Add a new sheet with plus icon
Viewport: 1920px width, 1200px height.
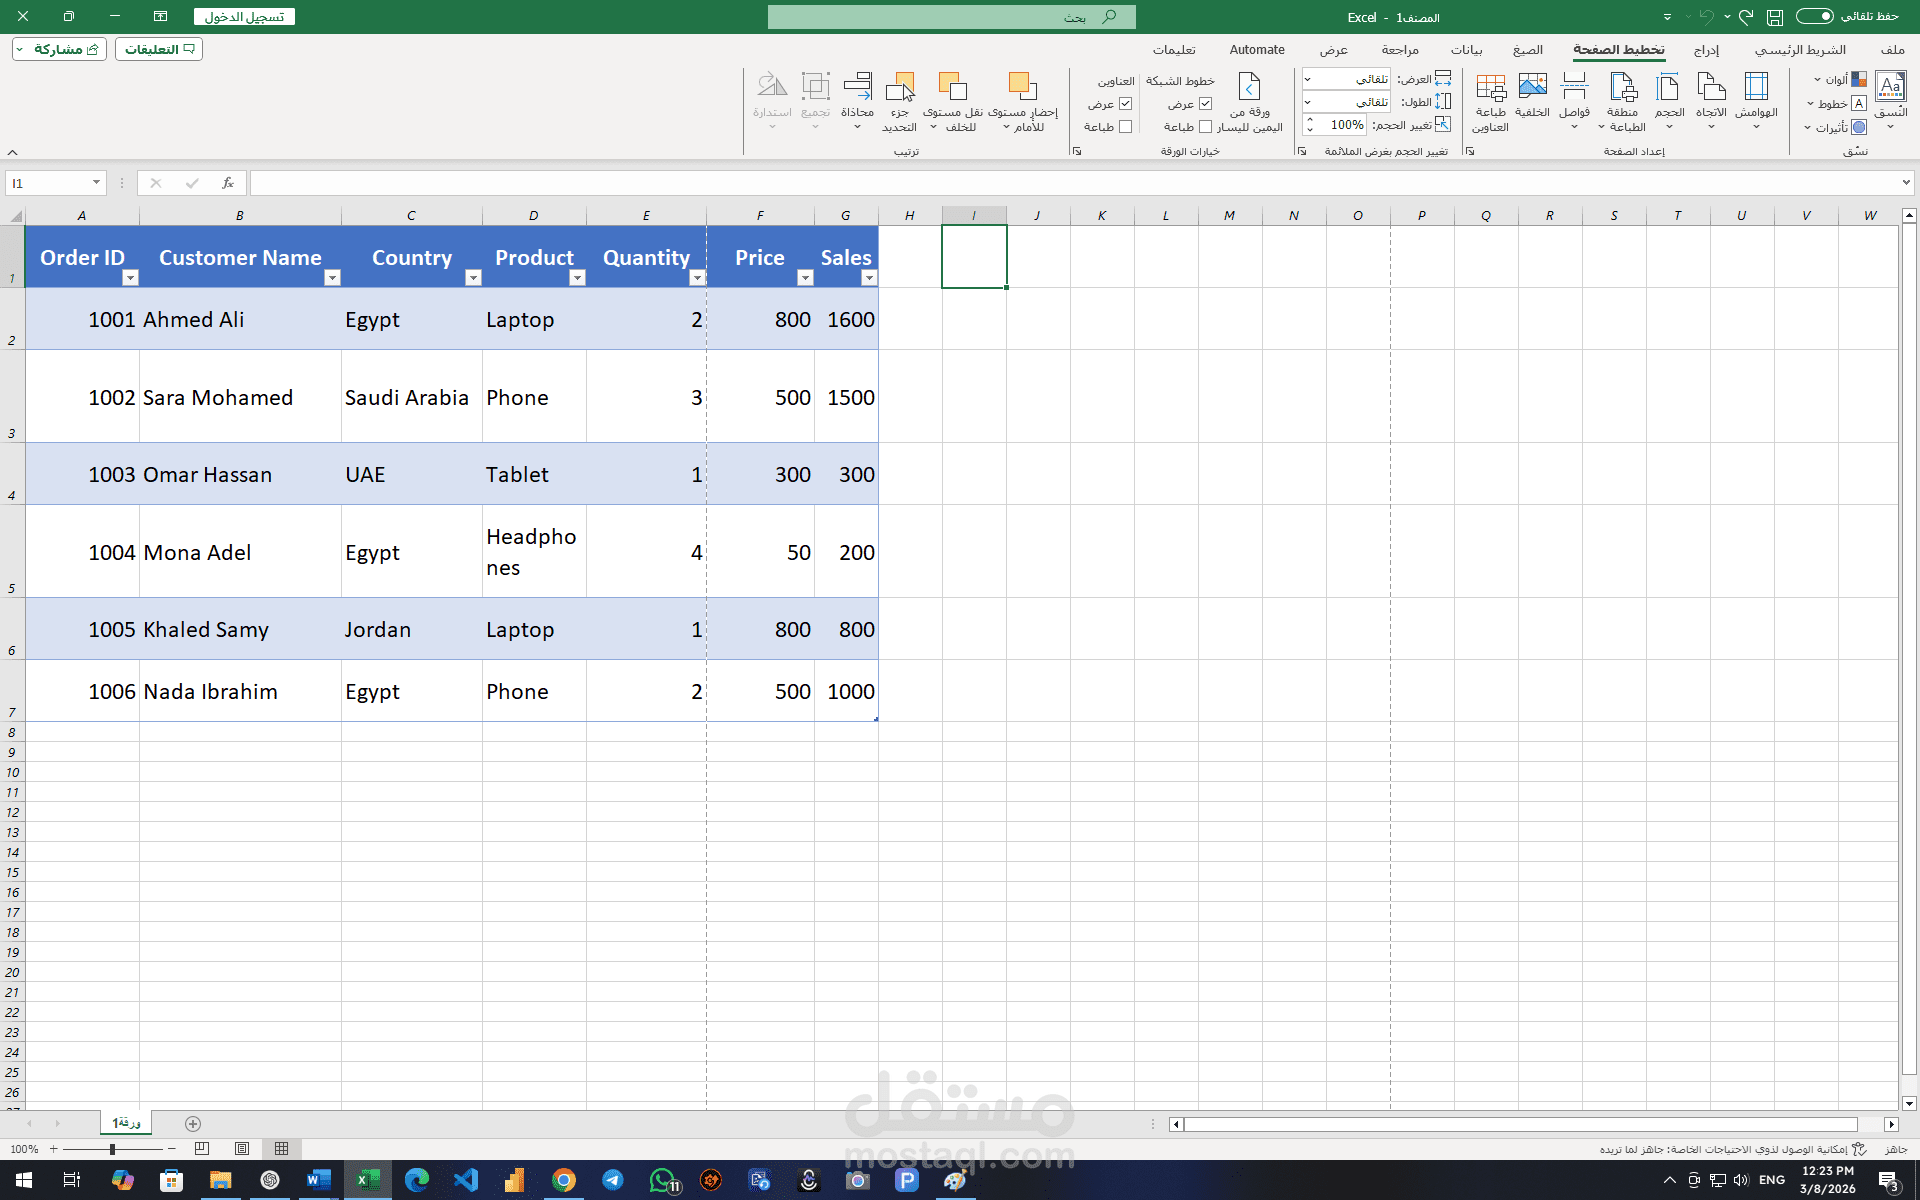(x=193, y=1124)
